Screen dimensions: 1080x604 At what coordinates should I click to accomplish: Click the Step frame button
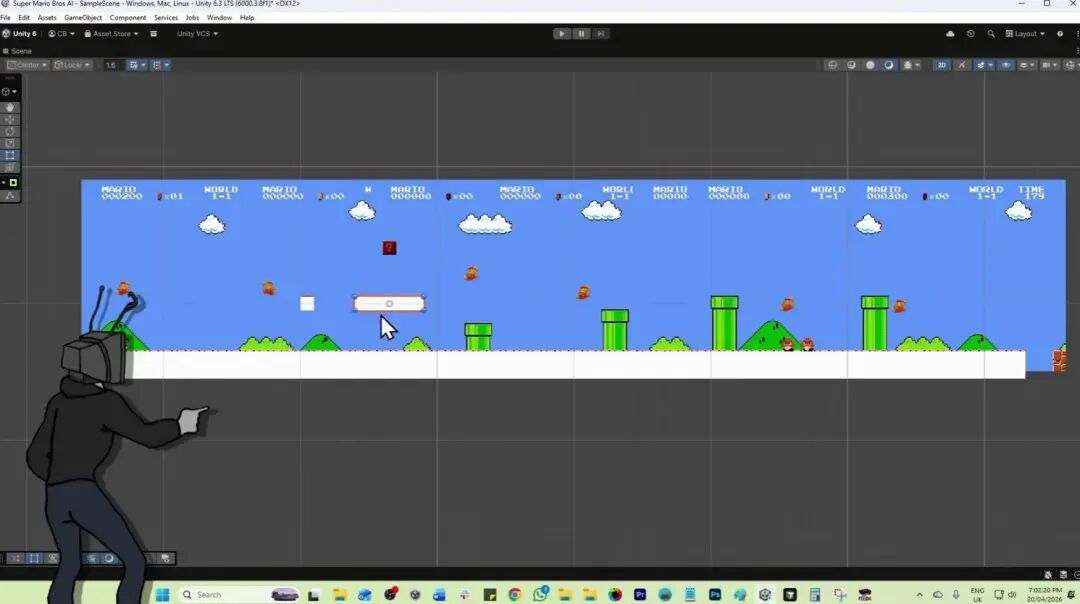tap(601, 34)
